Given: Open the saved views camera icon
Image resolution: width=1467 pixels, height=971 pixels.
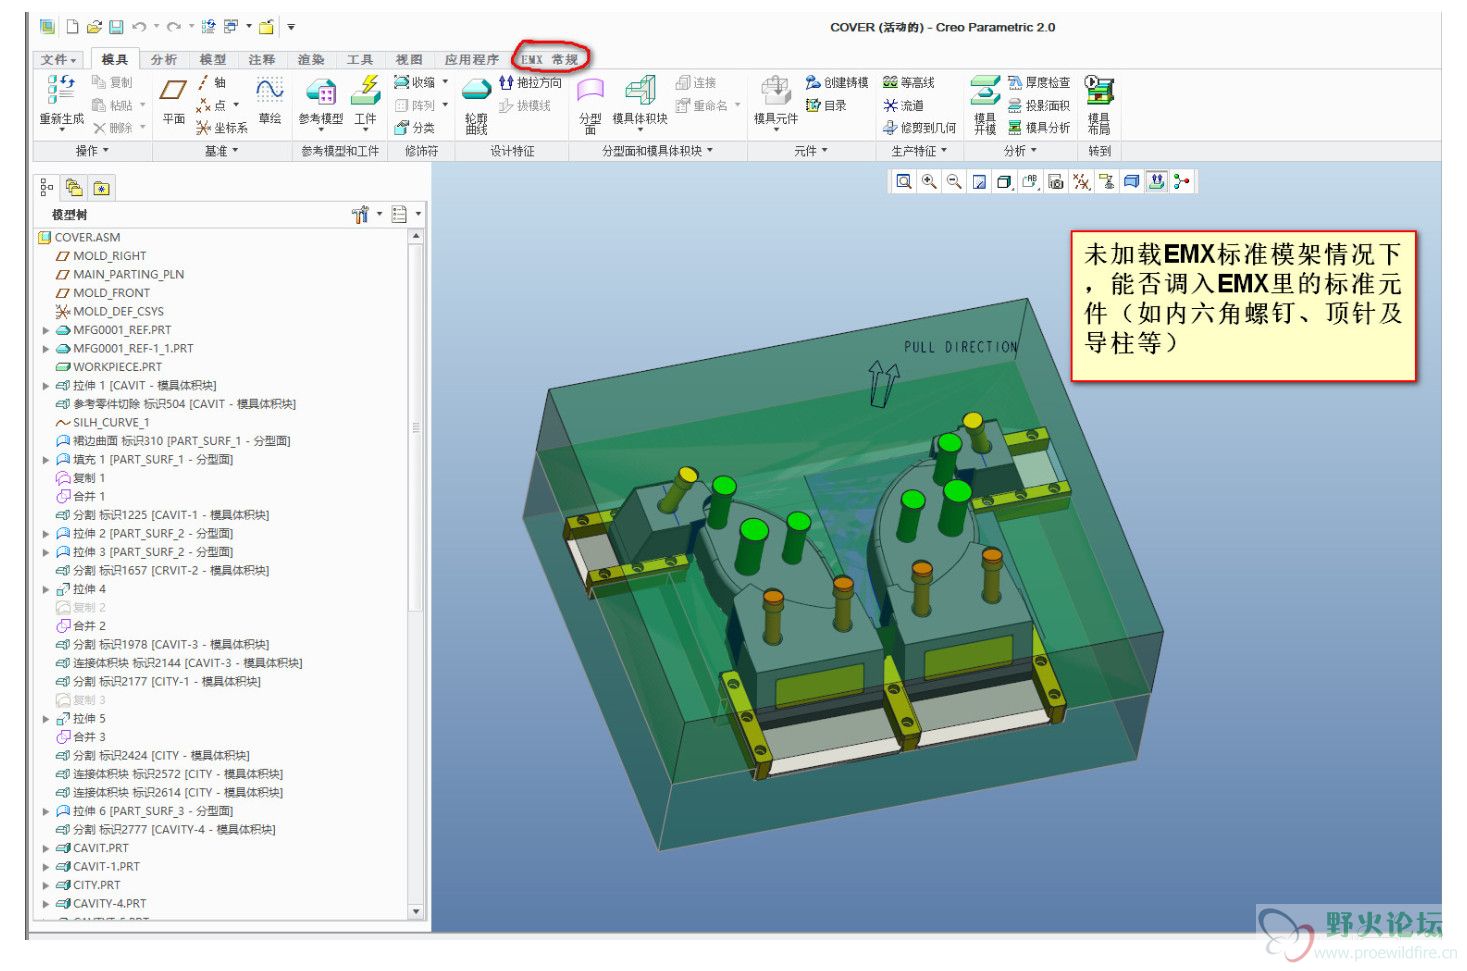Looking at the screenshot, I should coord(1055,182).
